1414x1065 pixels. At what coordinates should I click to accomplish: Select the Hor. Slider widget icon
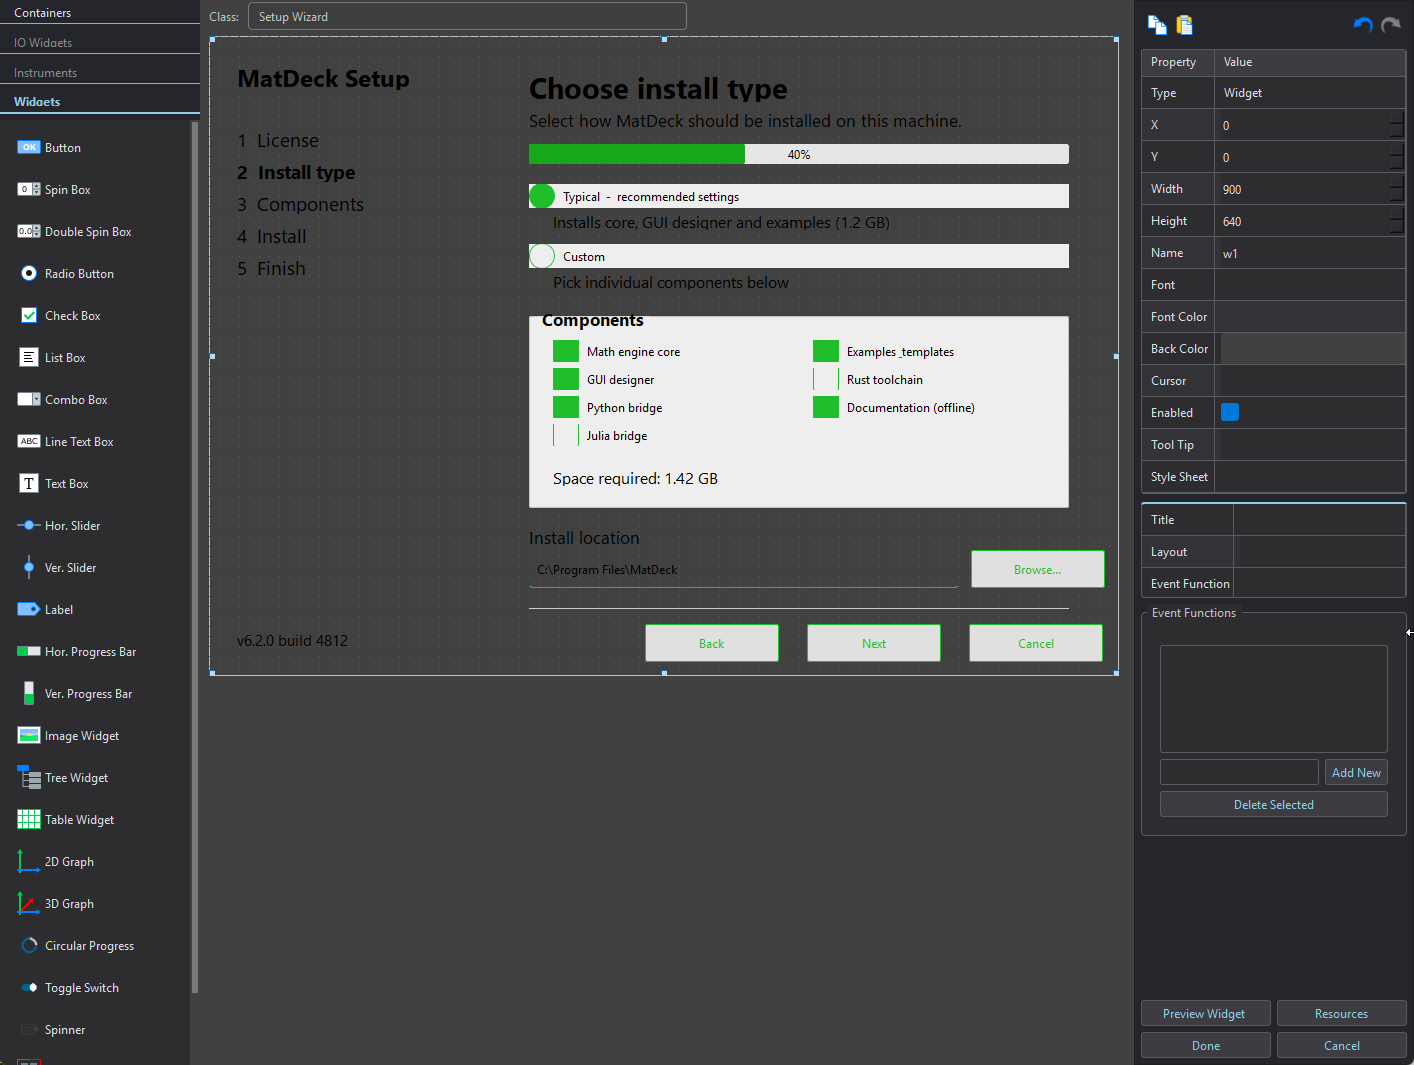29,525
